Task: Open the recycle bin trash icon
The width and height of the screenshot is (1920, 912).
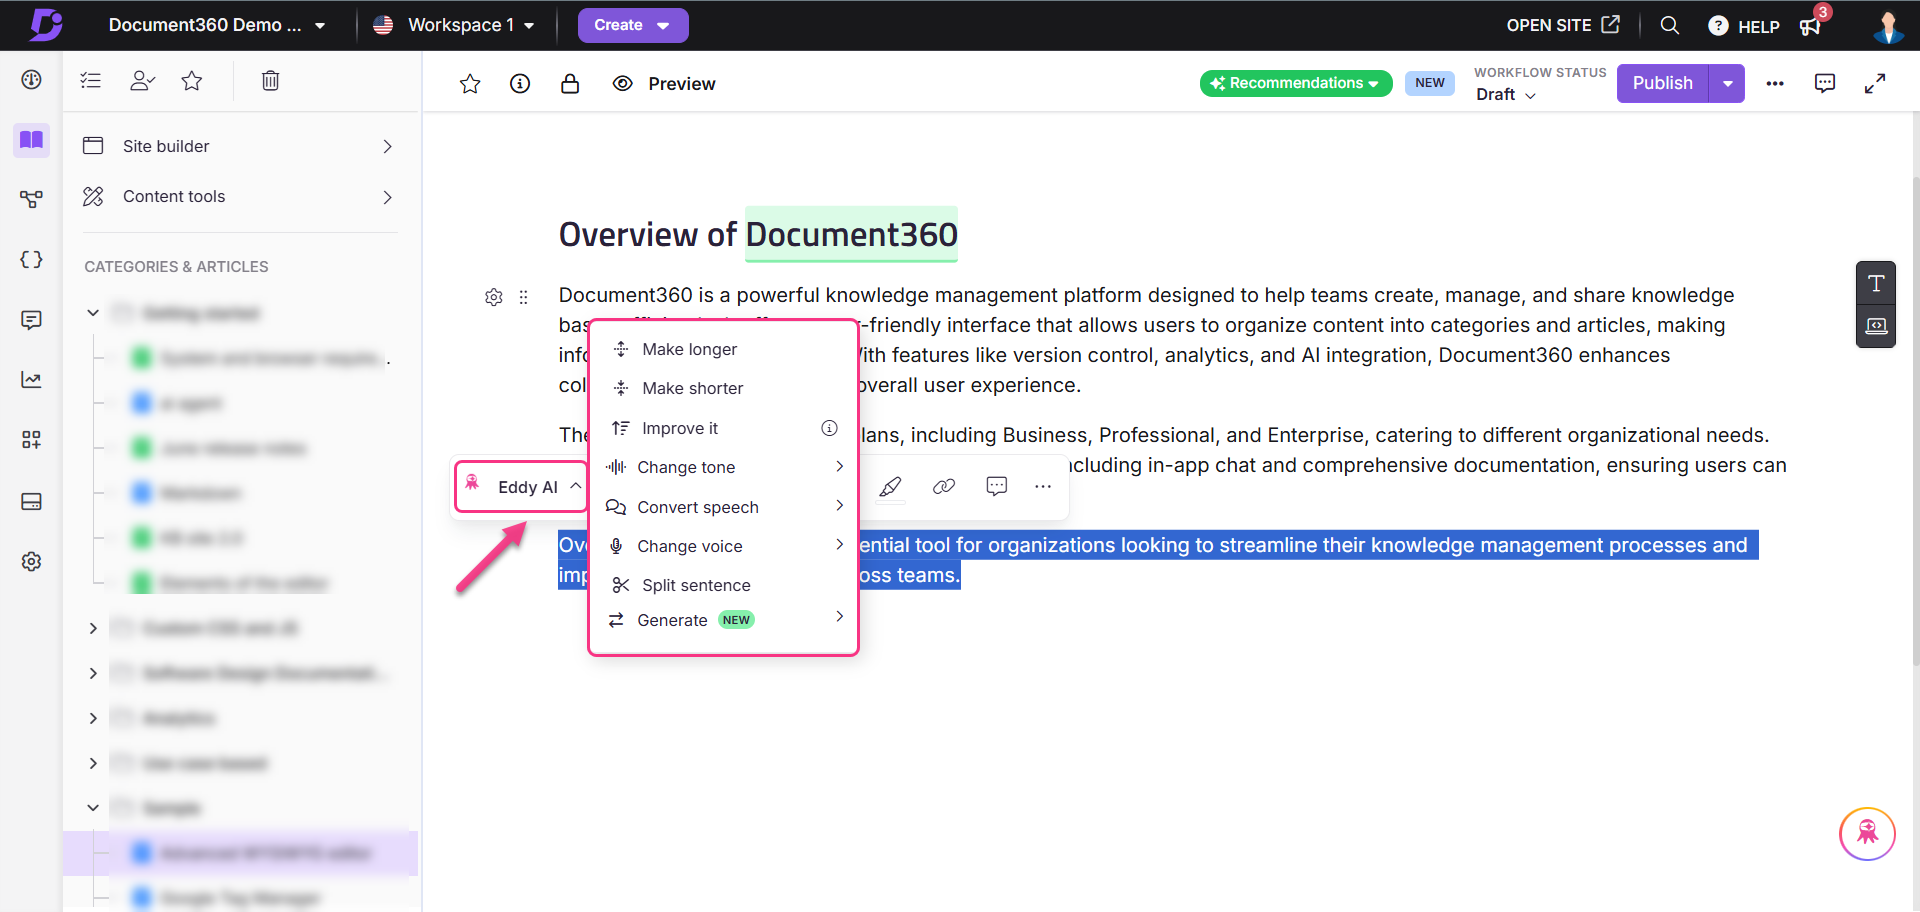Action: click(x=270, y=81)
